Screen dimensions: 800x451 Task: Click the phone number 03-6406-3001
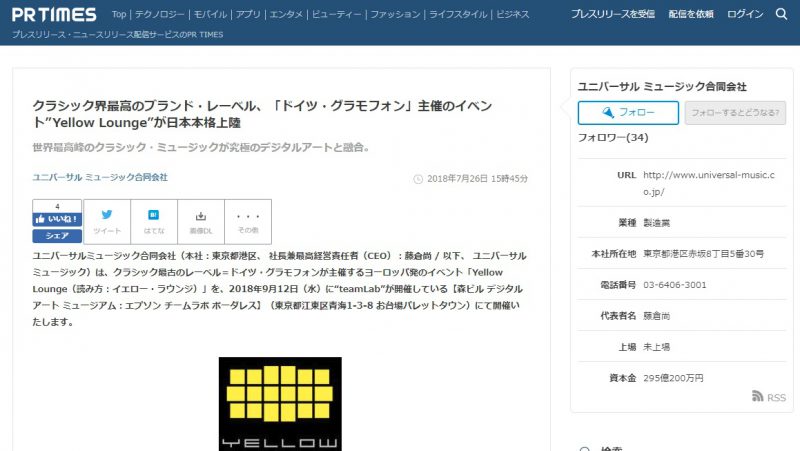[x=674, y=285]
